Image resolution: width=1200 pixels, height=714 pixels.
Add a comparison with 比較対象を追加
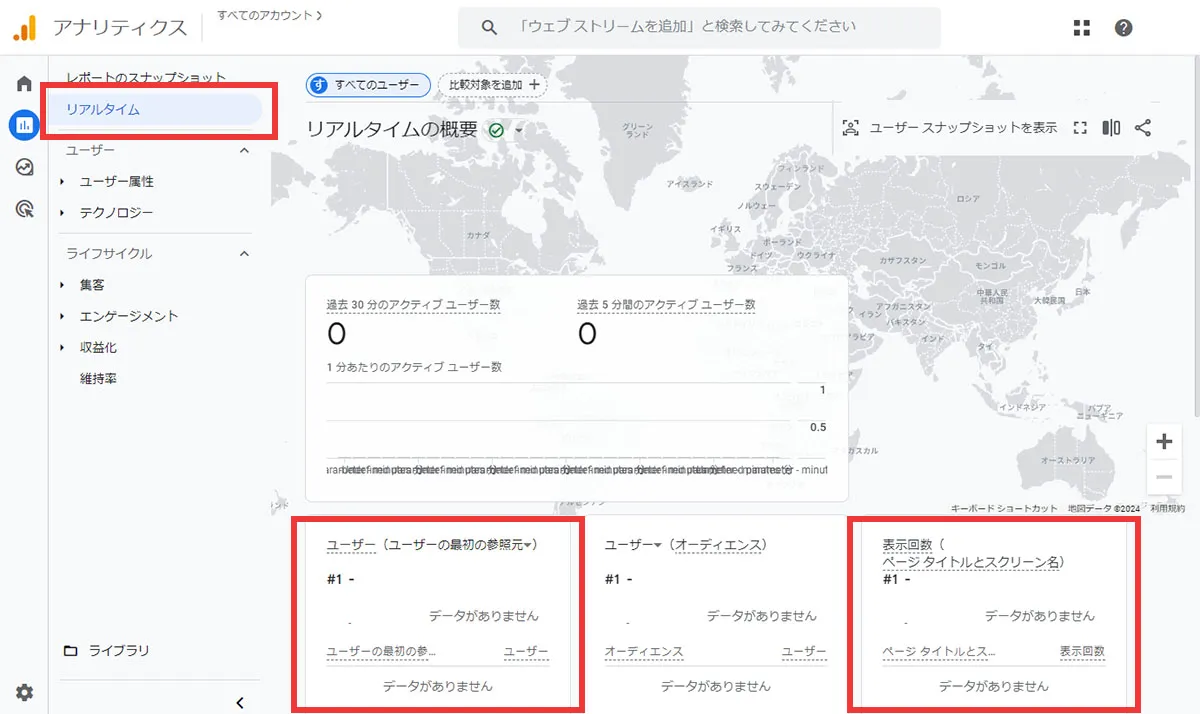click(493, 85)
